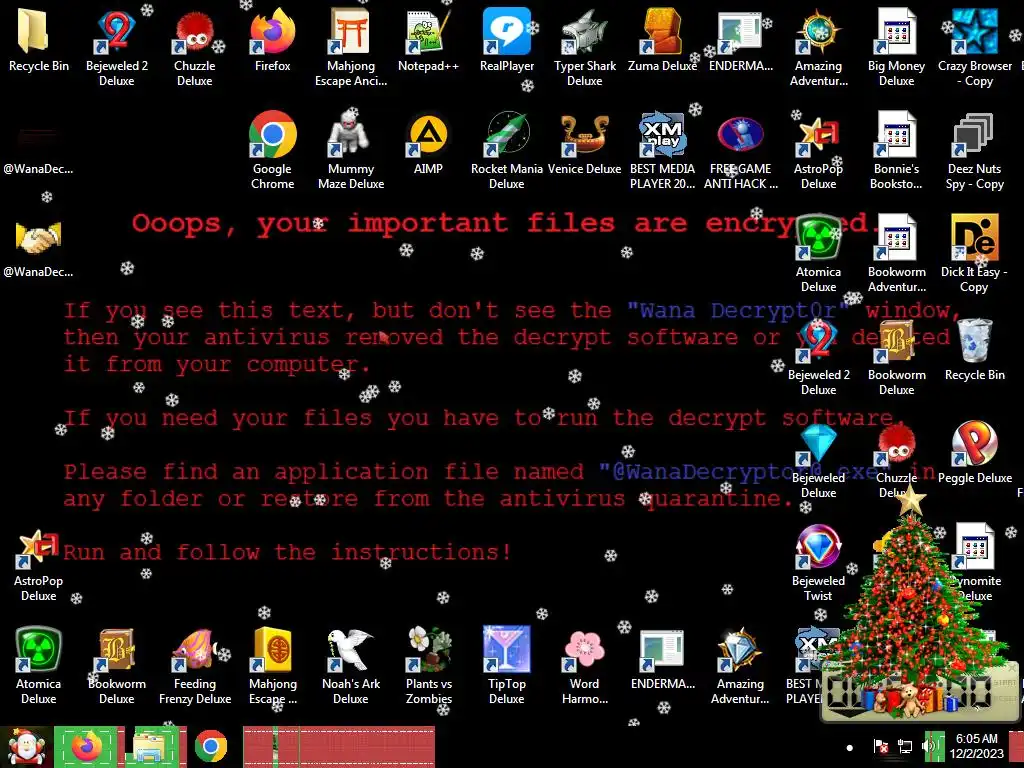Open the taskbar clock showing 6:05 AM

click(976, 746)
